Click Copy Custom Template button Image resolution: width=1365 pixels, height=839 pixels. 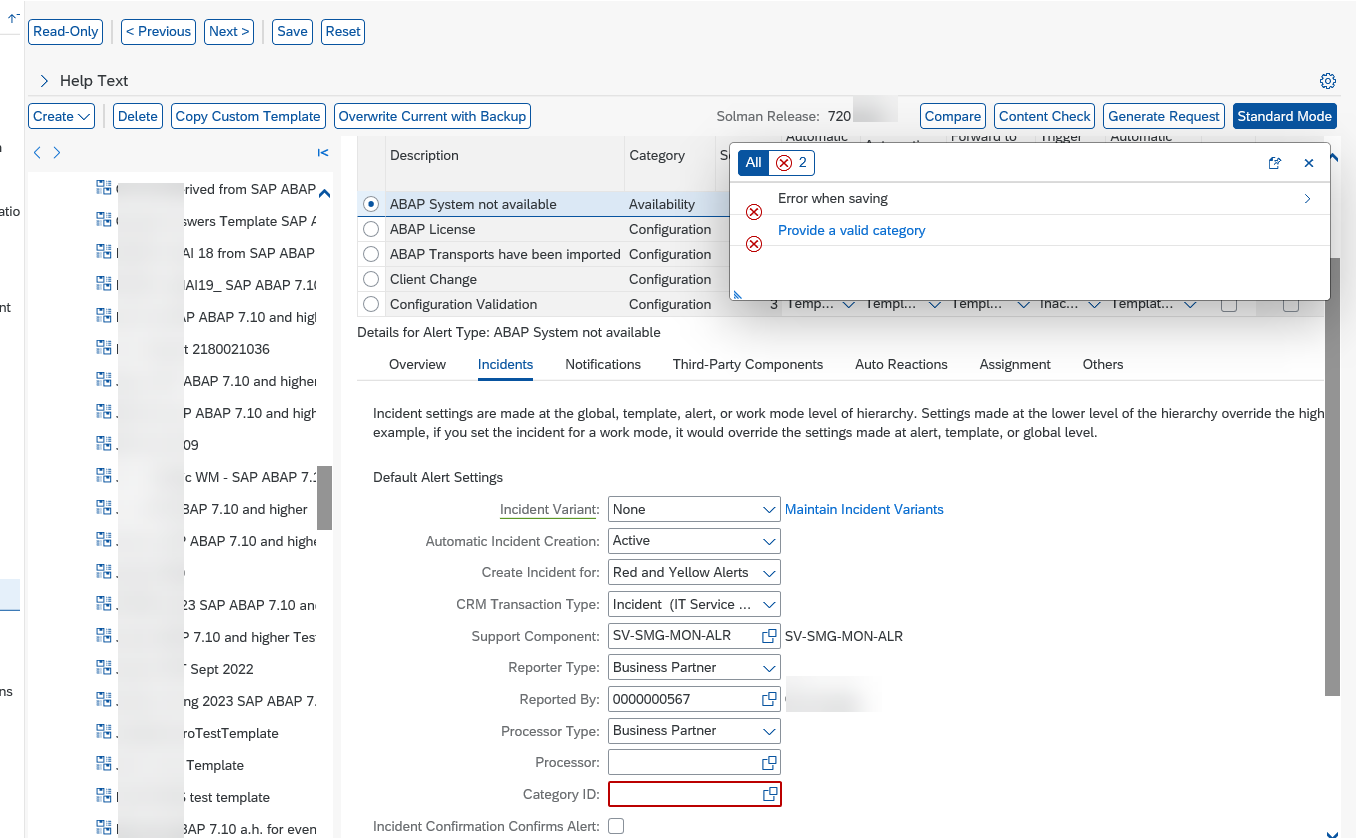pyautogui.click(x=248, y=116)
